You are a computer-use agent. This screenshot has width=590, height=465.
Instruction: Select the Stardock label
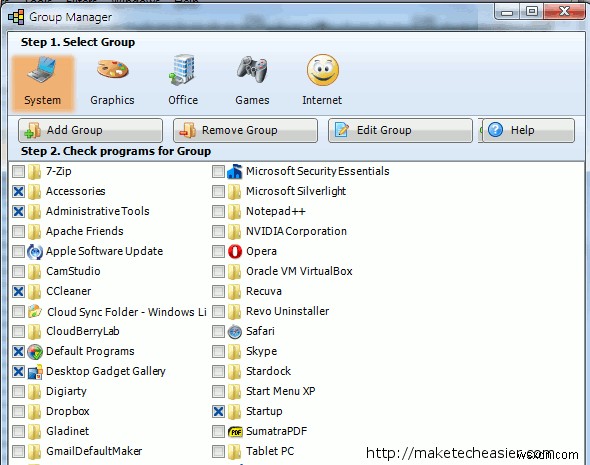[x=268, y=371]
